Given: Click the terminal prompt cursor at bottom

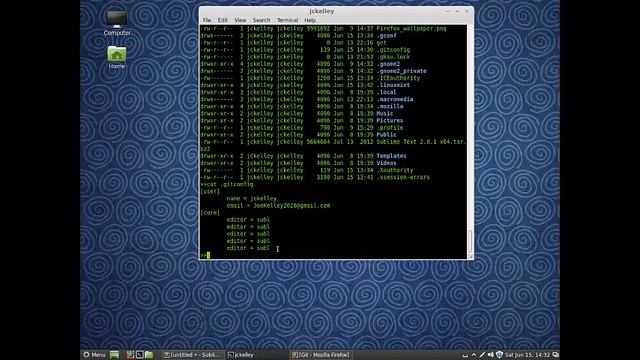Looking at the screenshot, I should tap(208, 255).
